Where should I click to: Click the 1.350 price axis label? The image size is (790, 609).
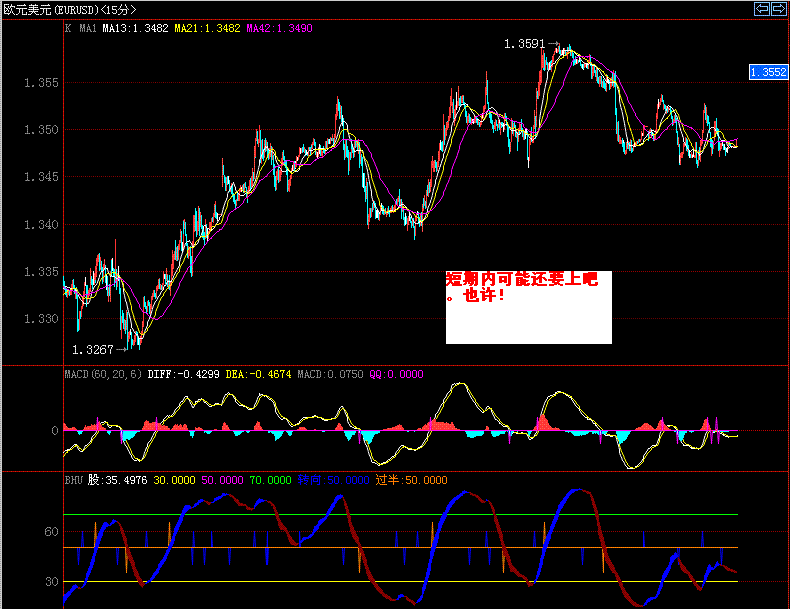coord(41,130)
